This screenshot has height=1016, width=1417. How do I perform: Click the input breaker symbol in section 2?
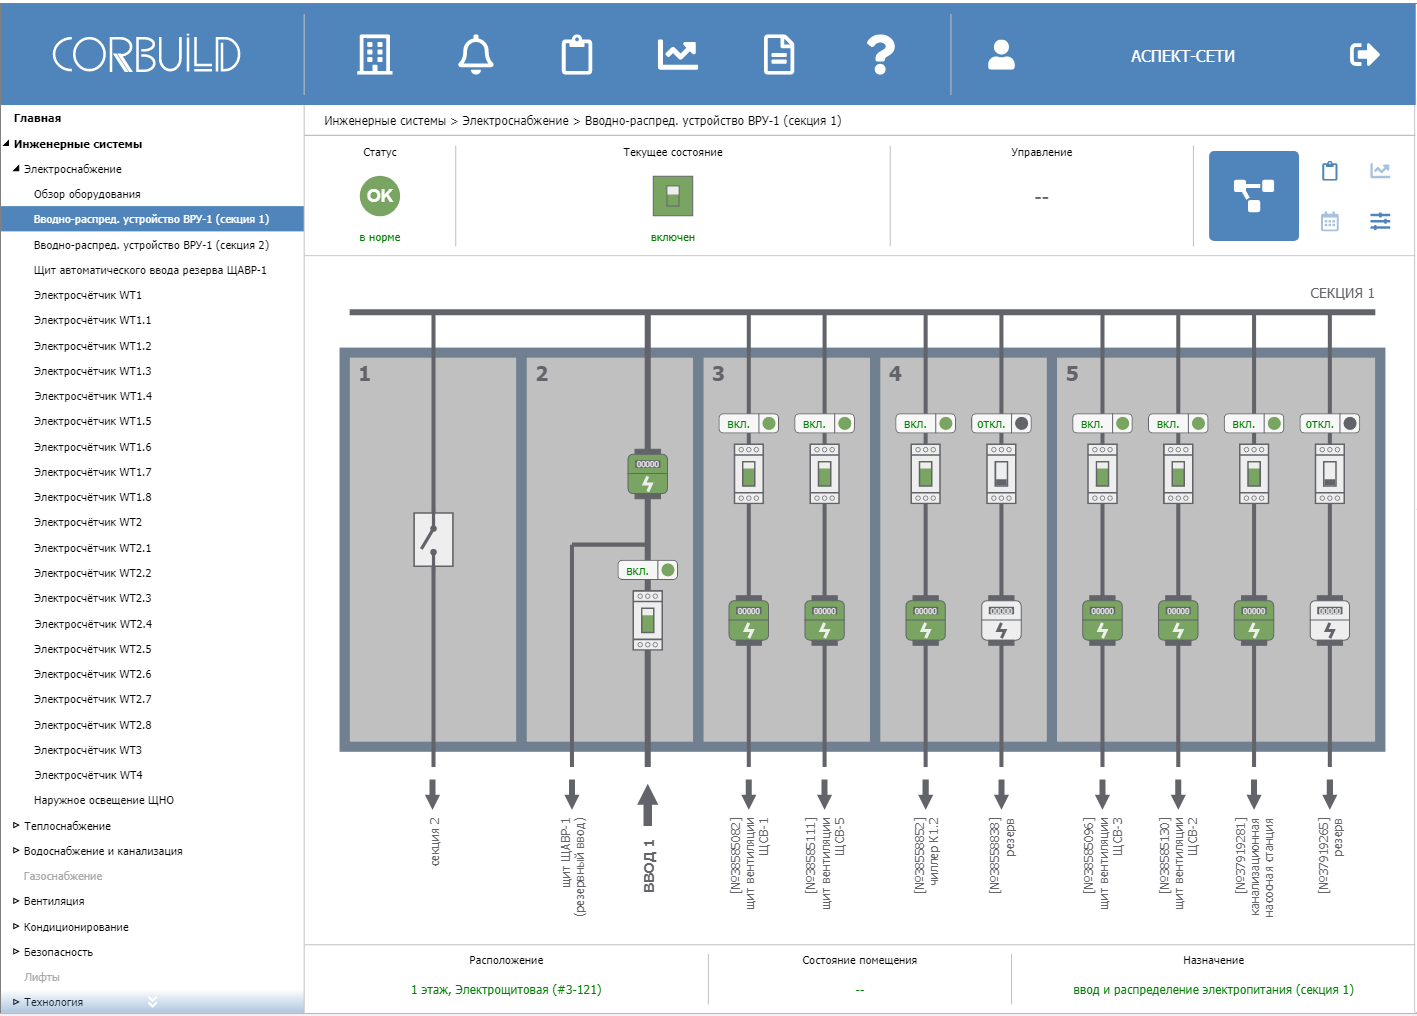pos(648,621)
